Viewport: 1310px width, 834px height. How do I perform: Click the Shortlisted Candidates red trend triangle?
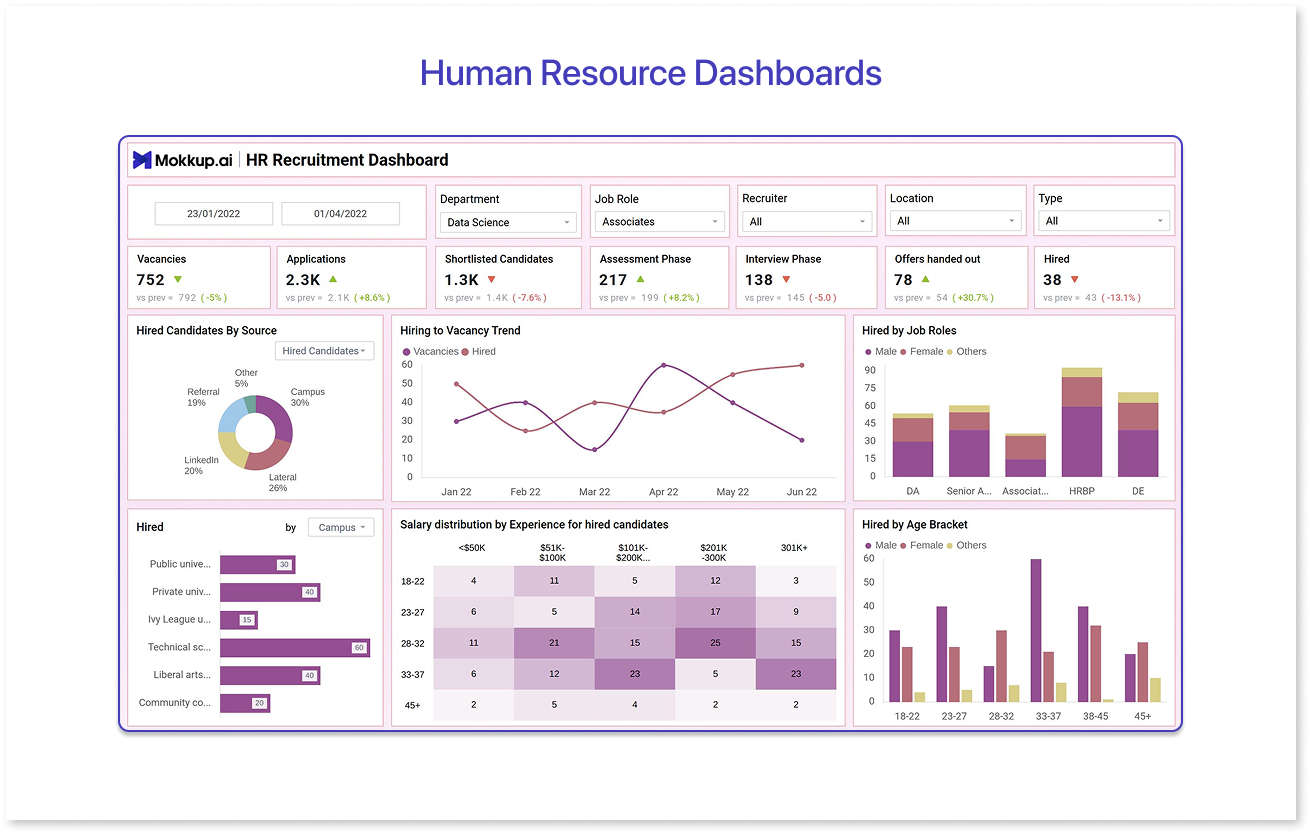pos(491,280)
